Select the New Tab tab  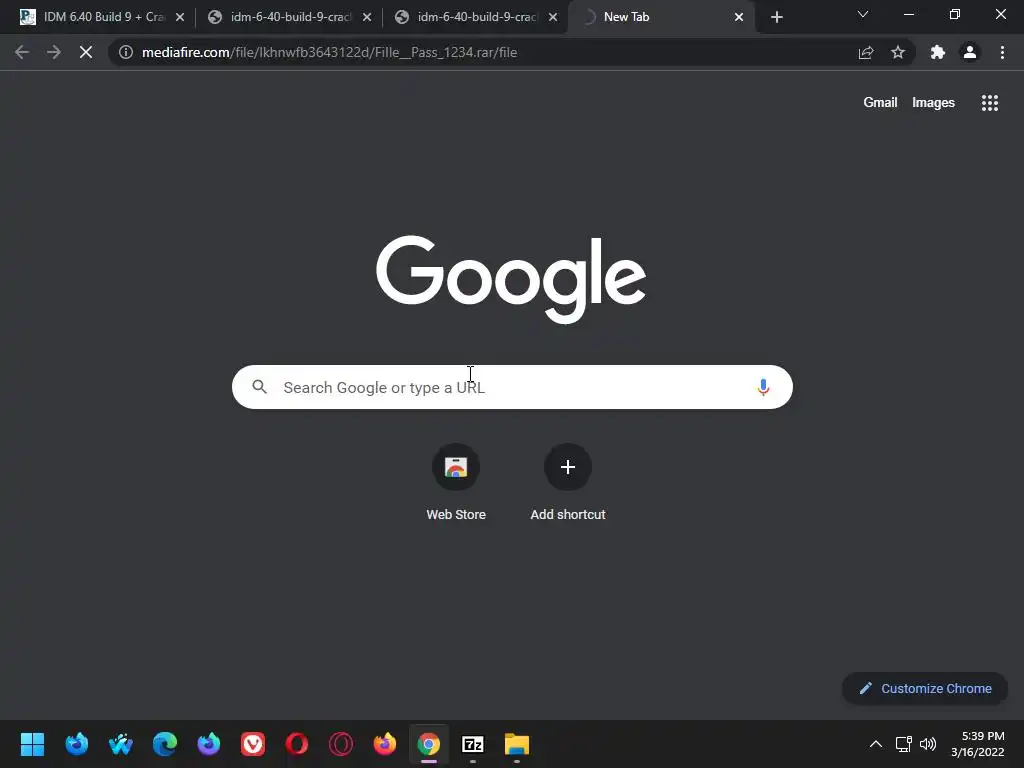click(661, 17)
